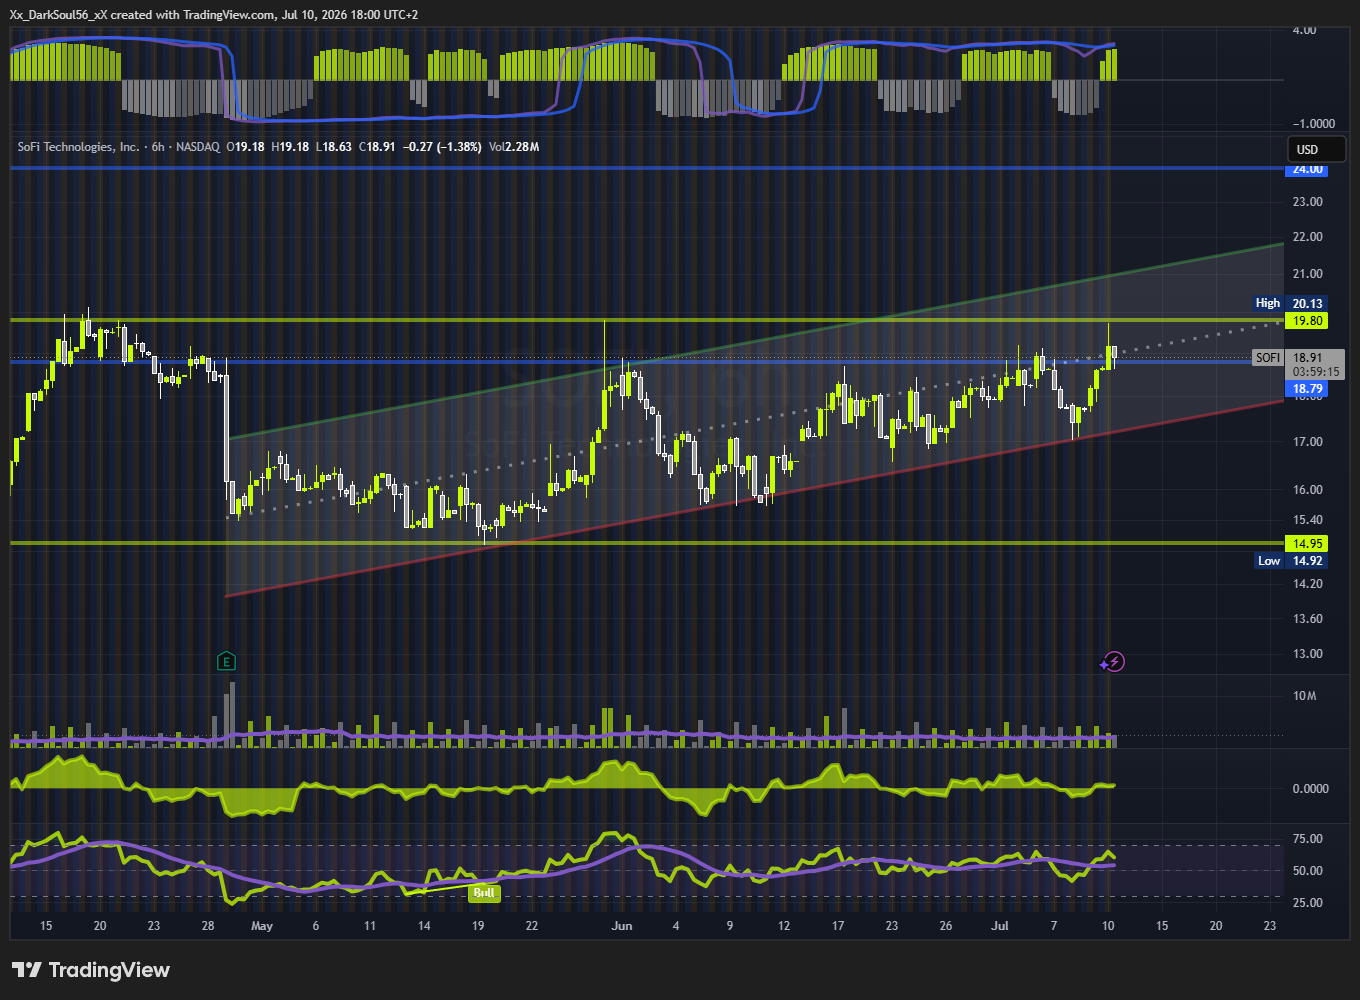Click the 14.20 price axis value
The image size is (1360, 1000).
(1308, 584)
